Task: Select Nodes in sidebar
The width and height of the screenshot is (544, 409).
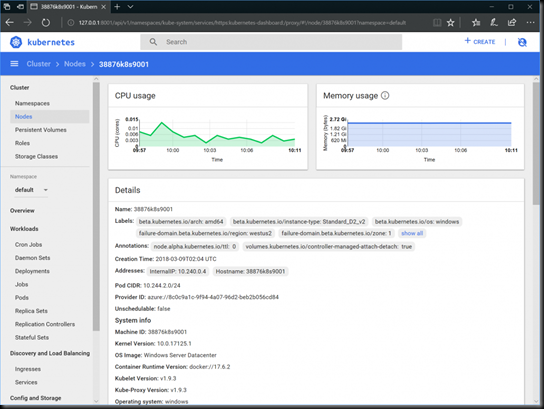Action: point(50,117)
